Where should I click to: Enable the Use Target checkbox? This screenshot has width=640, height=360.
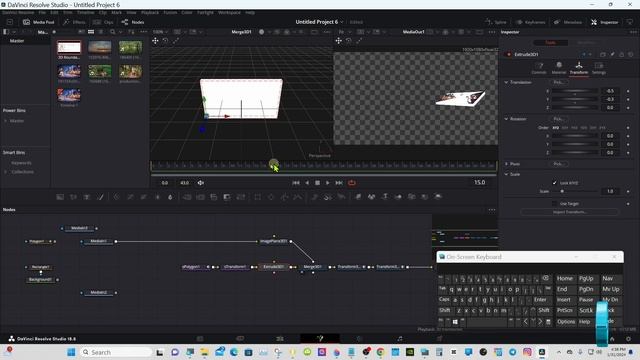[x=554, y=203]
